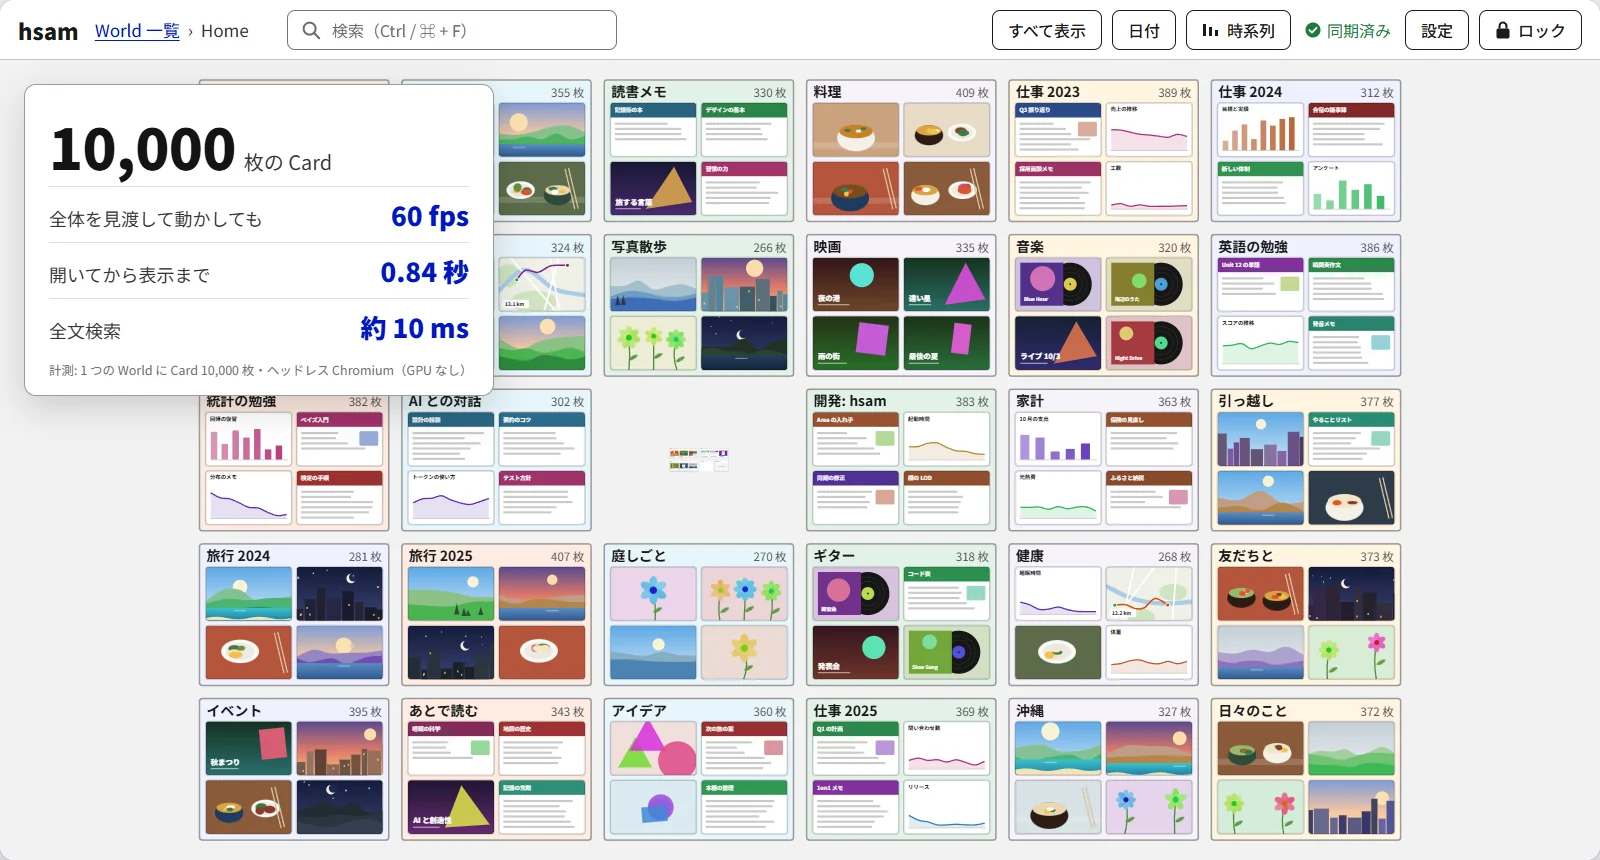
Task: Sort by 日付 button
Action: pyautogui.click(x=1144, y=31)
